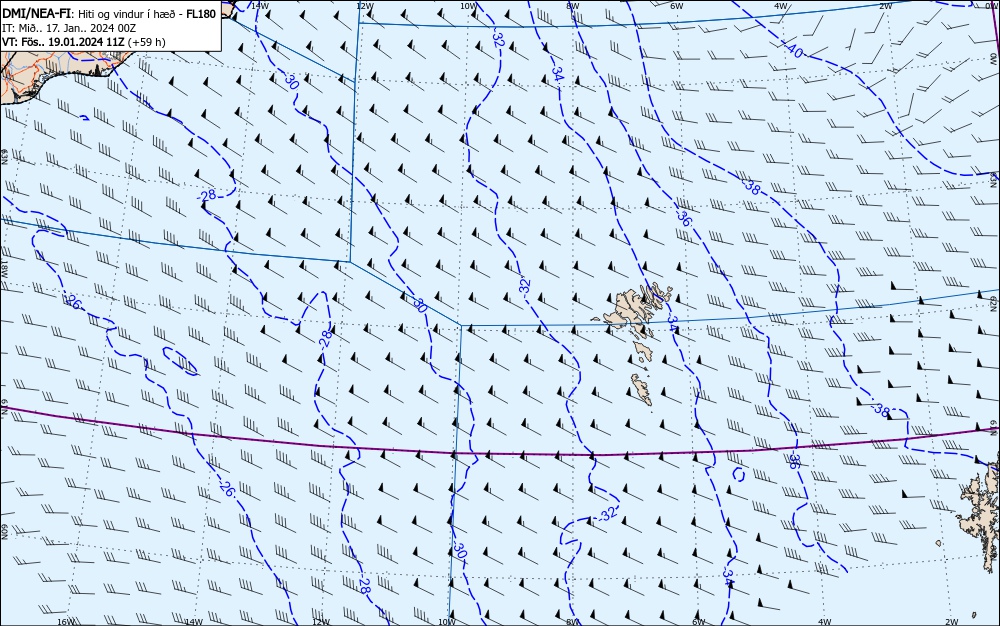Click the 10W longitude label on bottom edge
The width and height of the screenshot is (1000, 626).
tap(447, 622)
